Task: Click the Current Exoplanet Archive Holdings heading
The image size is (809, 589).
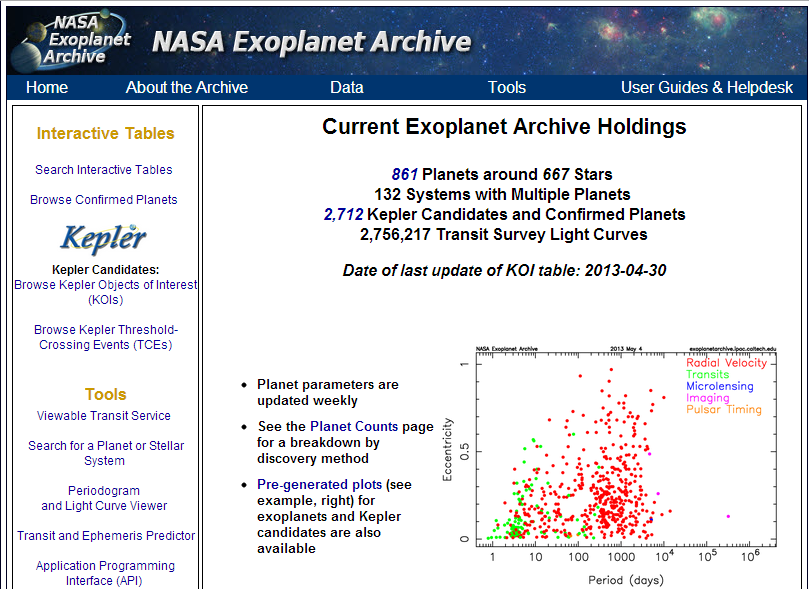Action: click(504, 126)
